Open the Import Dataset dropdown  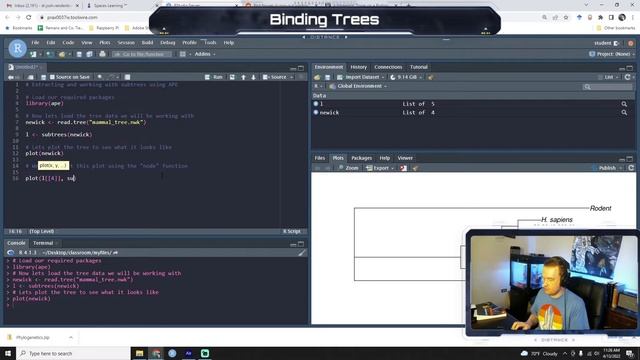(361, 77)
